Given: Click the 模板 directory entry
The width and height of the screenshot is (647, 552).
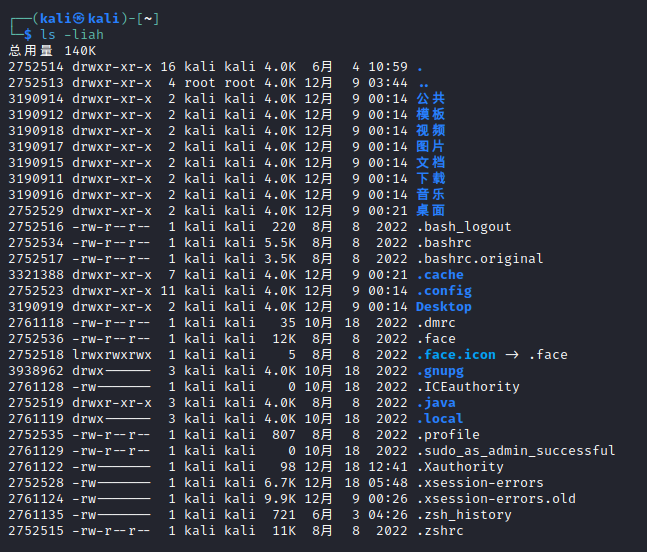Looking at the screenshot, I should [x=430, y=114].
